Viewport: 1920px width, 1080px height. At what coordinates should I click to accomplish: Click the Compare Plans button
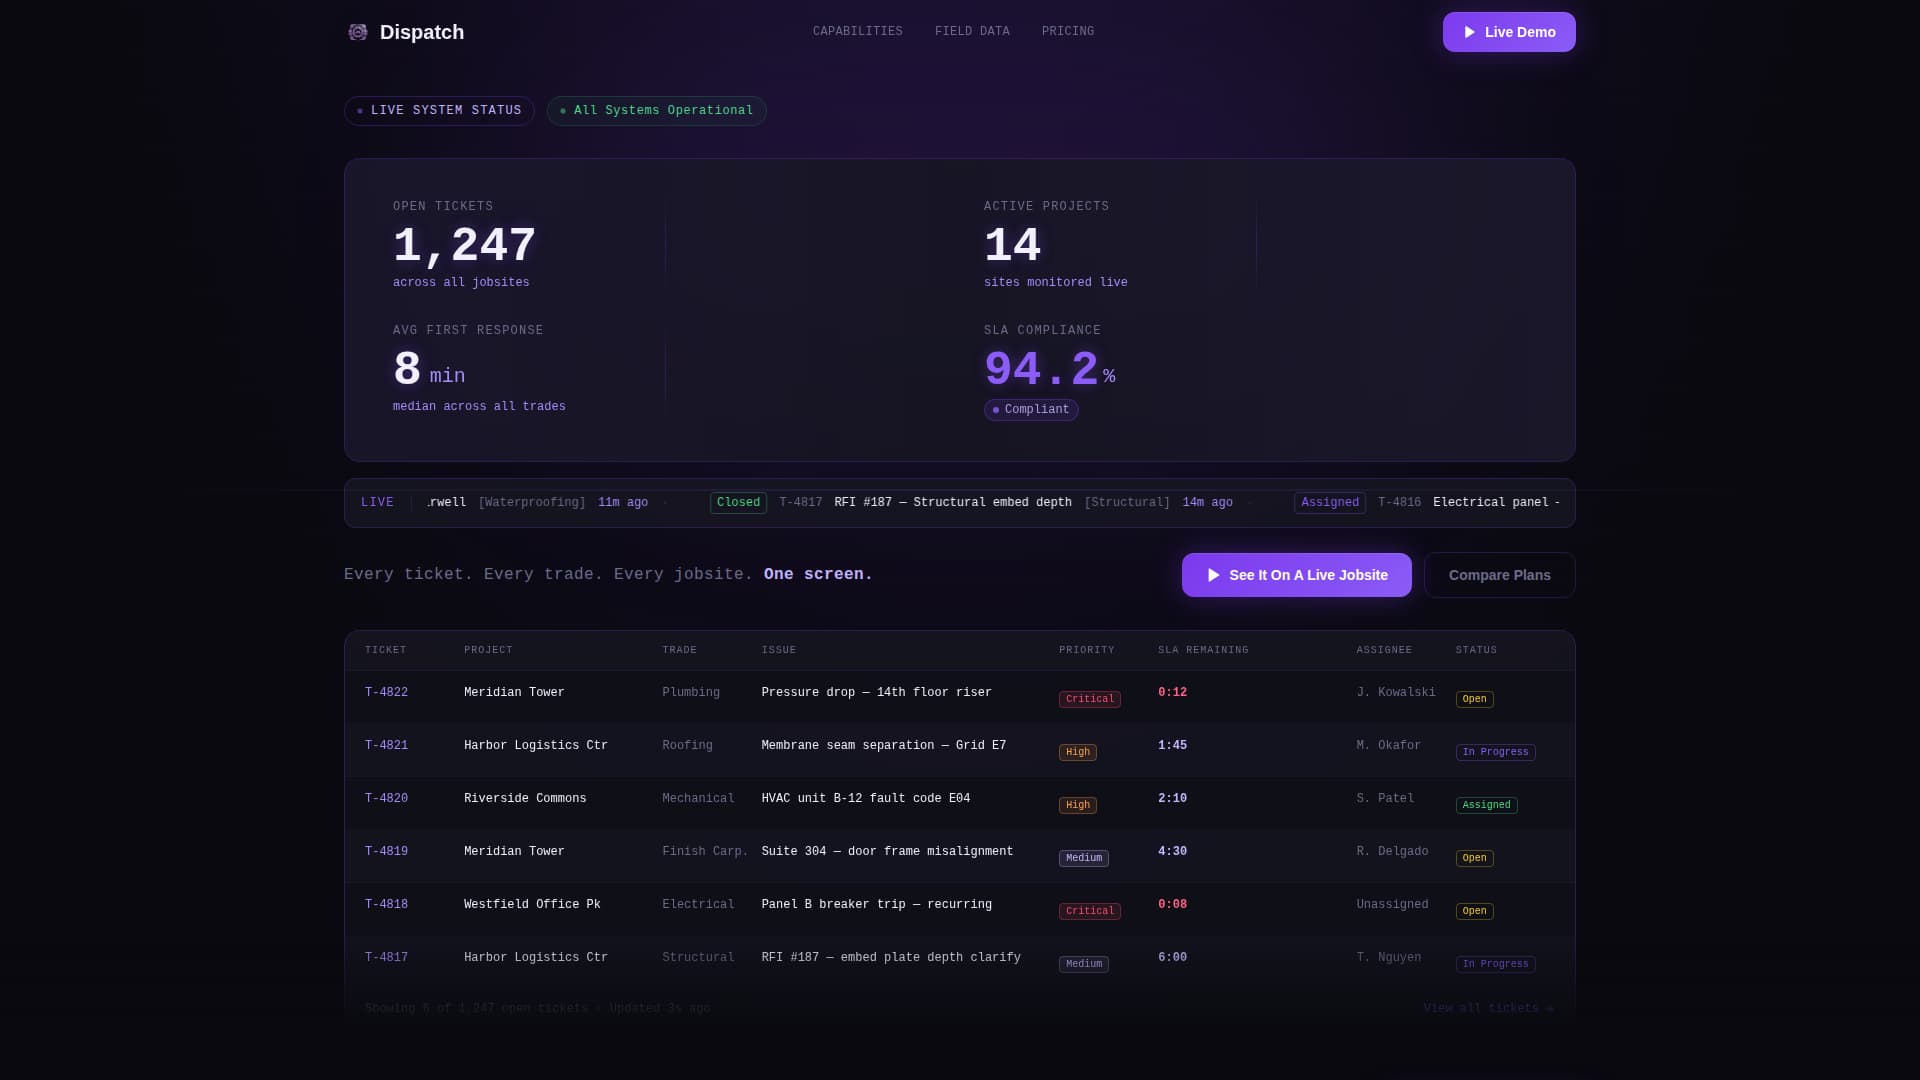click(x=1499, y=575)
